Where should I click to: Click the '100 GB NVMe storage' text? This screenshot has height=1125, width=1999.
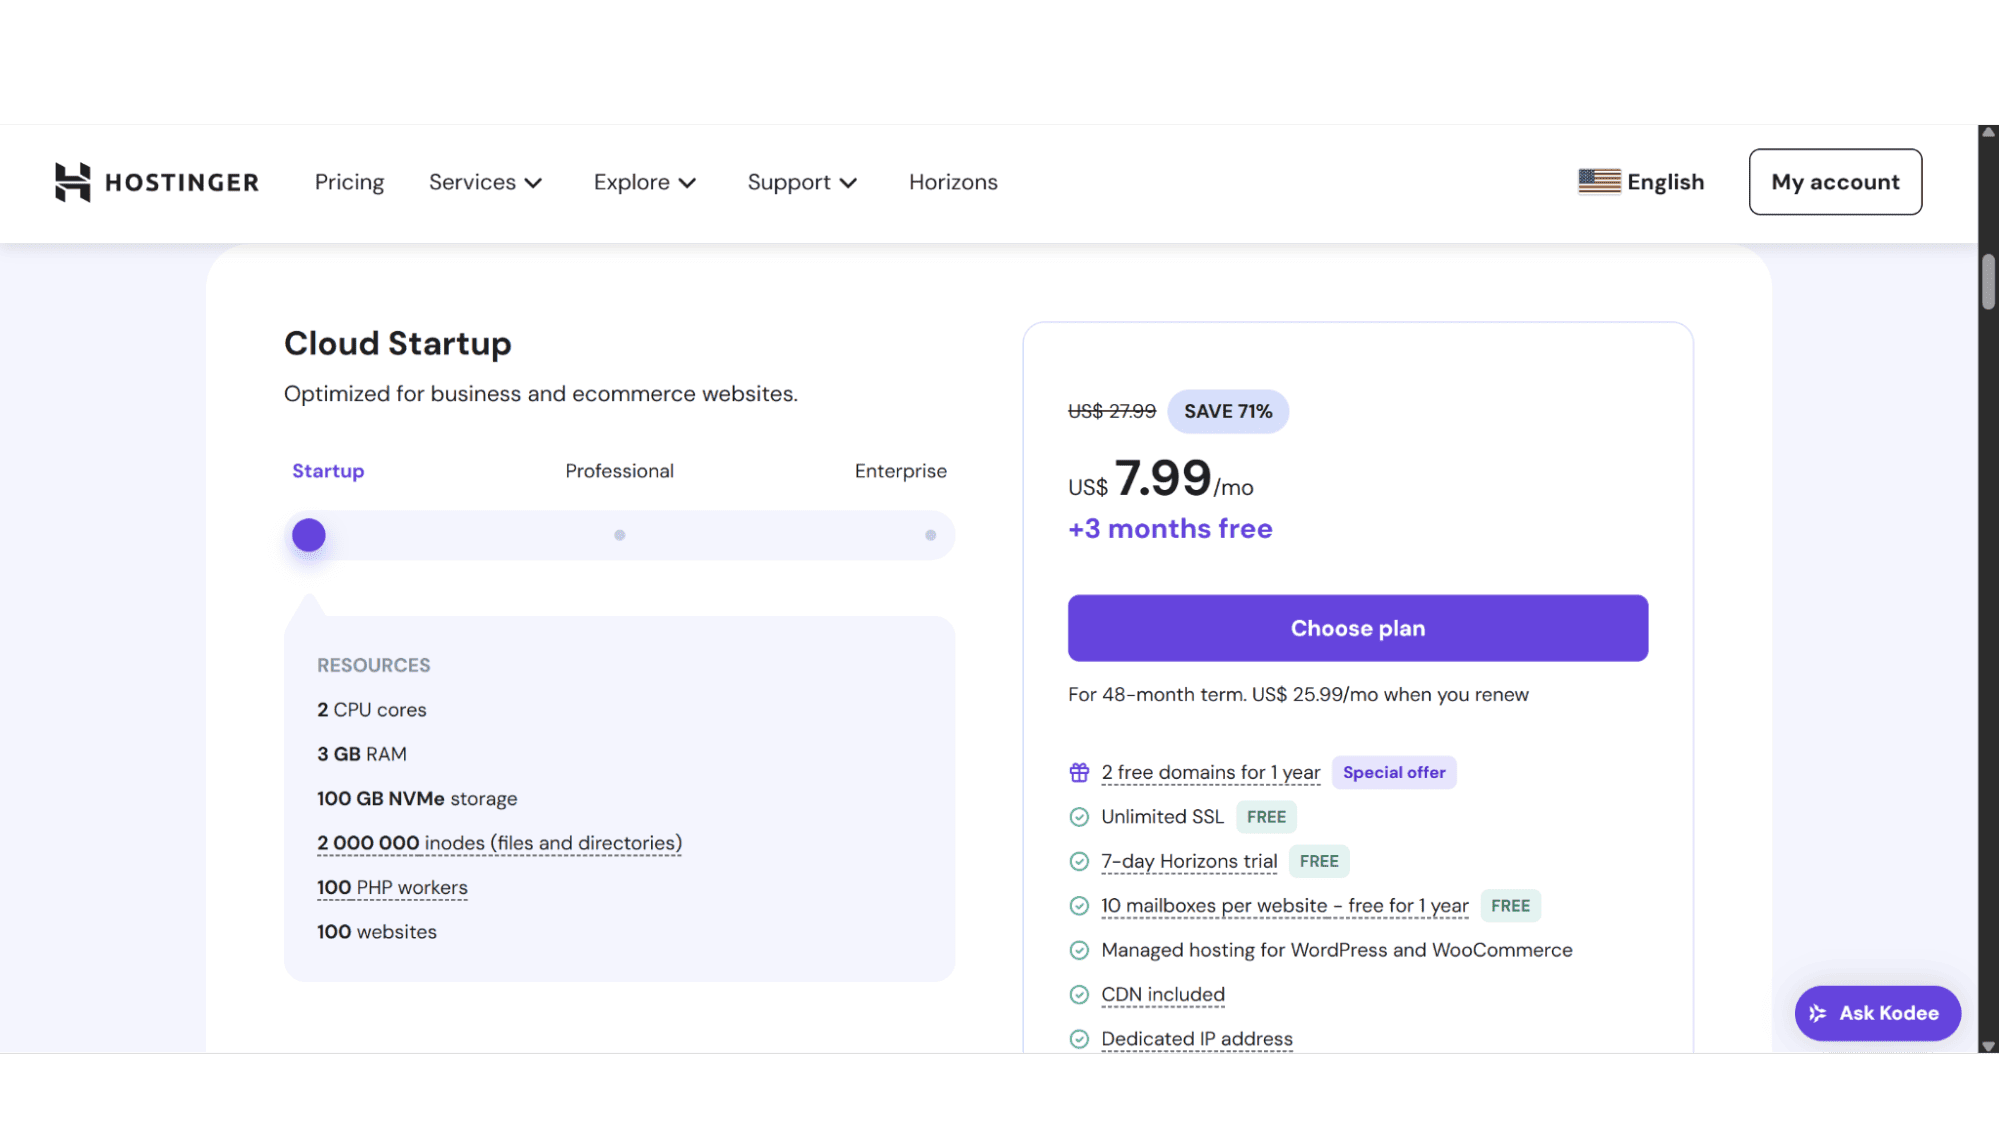point(417,799)
